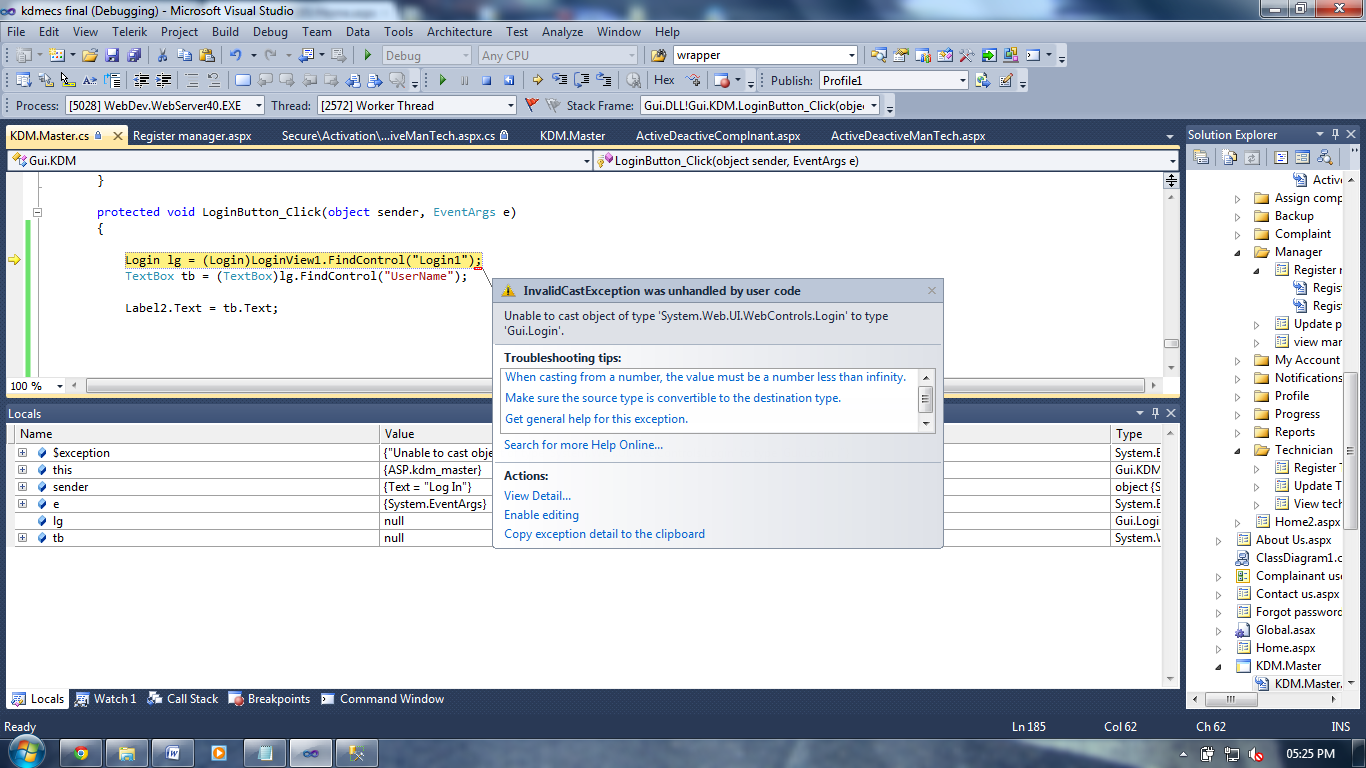This screenshot has width=1366, height=768.
Task: Click the Uncomment selected lines icon
Action: pyautogui.click(x=213, y=80)
